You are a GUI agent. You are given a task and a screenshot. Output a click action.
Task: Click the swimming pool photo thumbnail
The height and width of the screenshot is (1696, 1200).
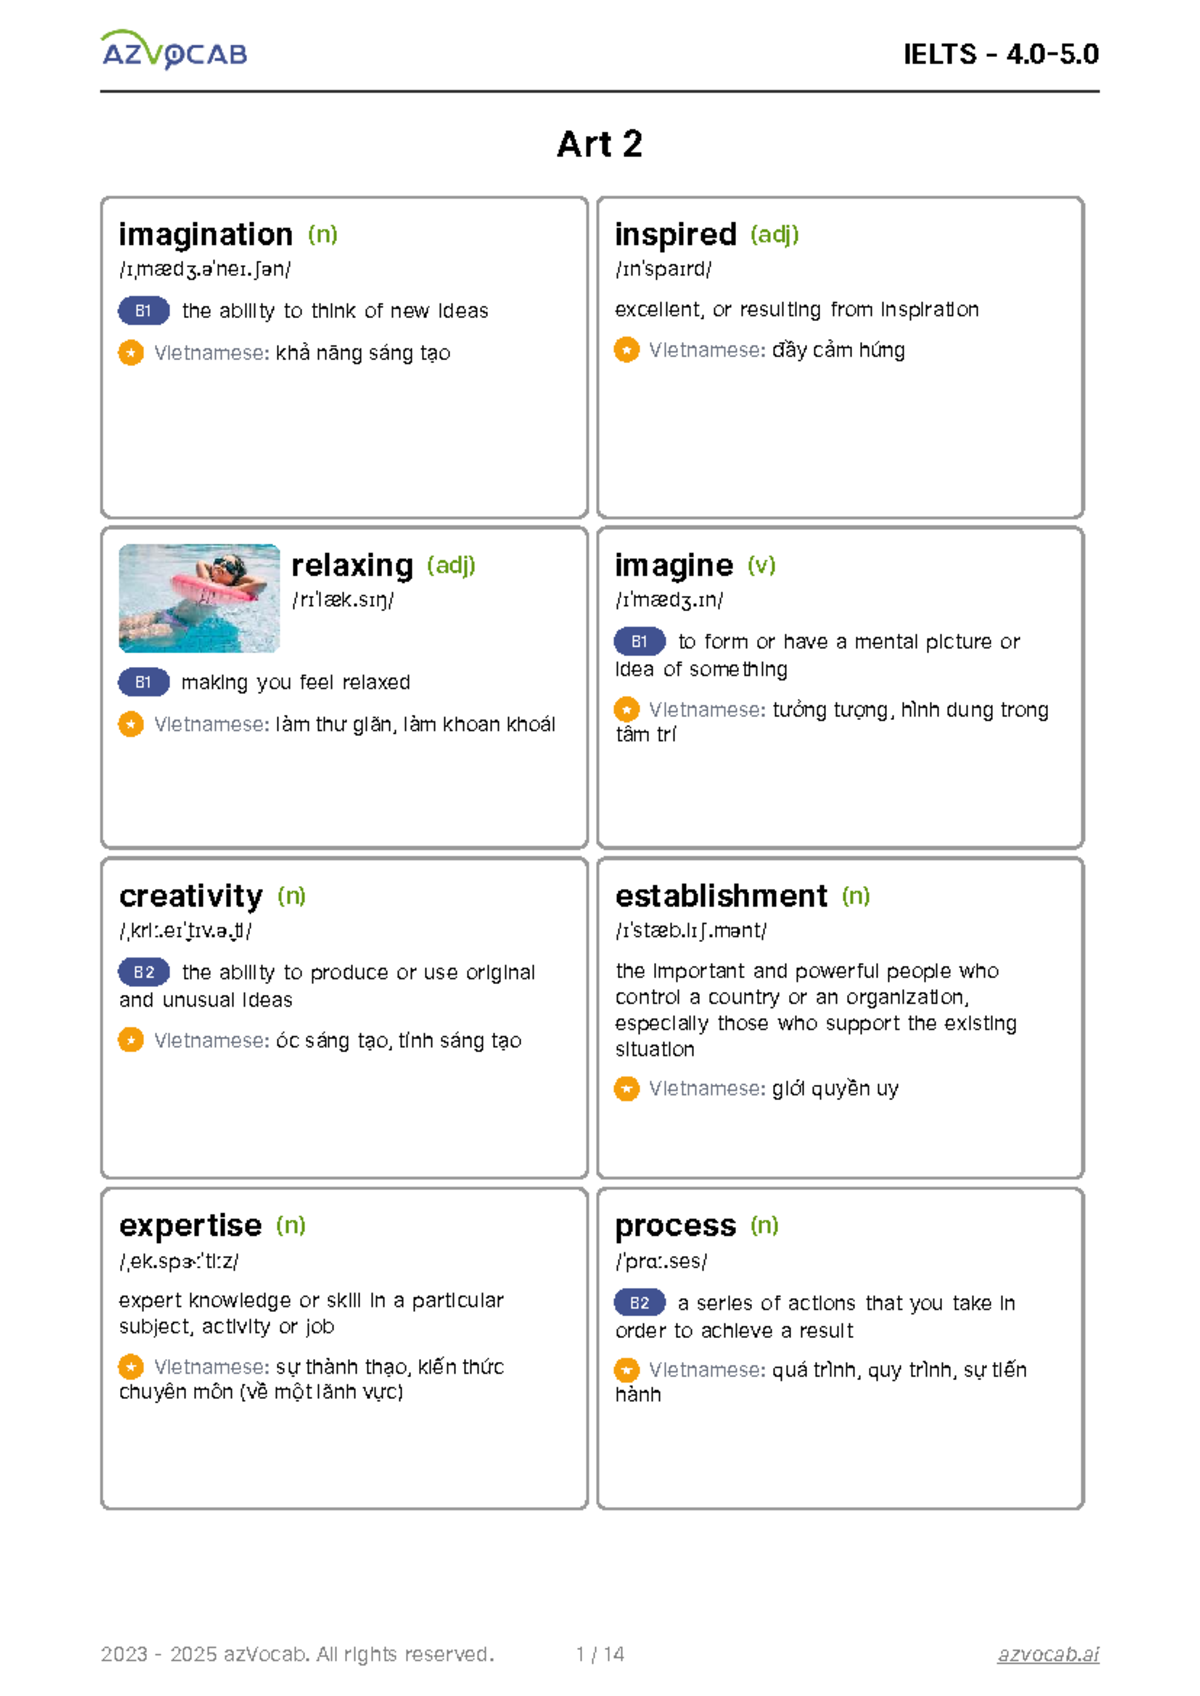coord(199,598)
